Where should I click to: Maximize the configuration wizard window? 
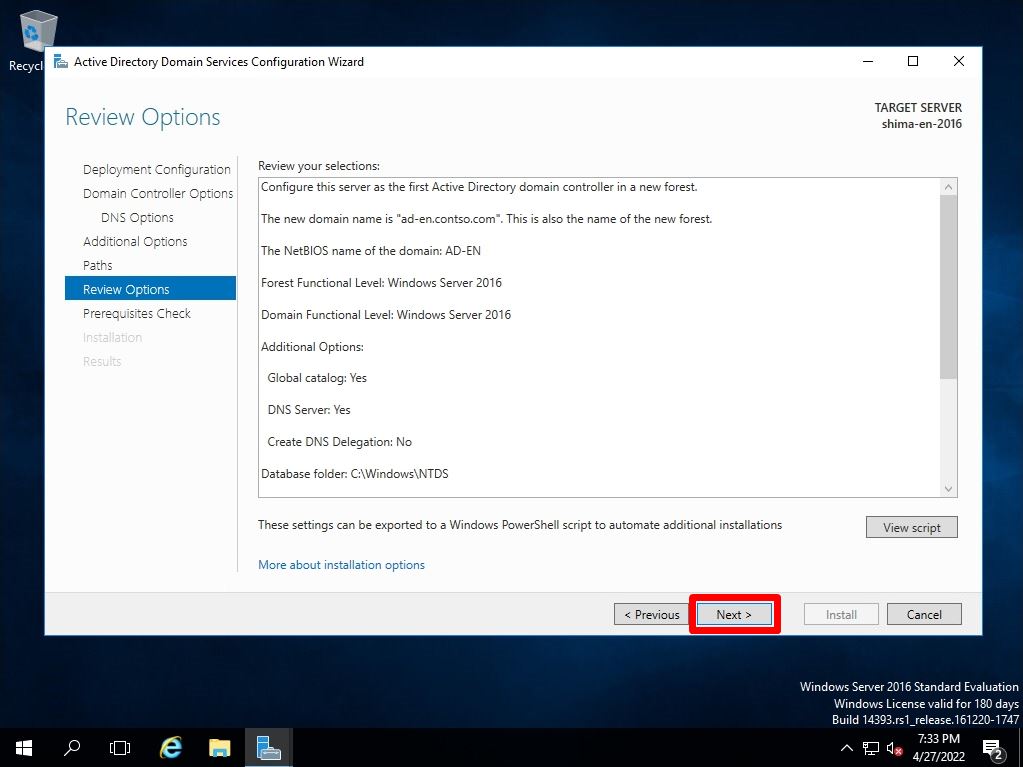pos(913,61)
